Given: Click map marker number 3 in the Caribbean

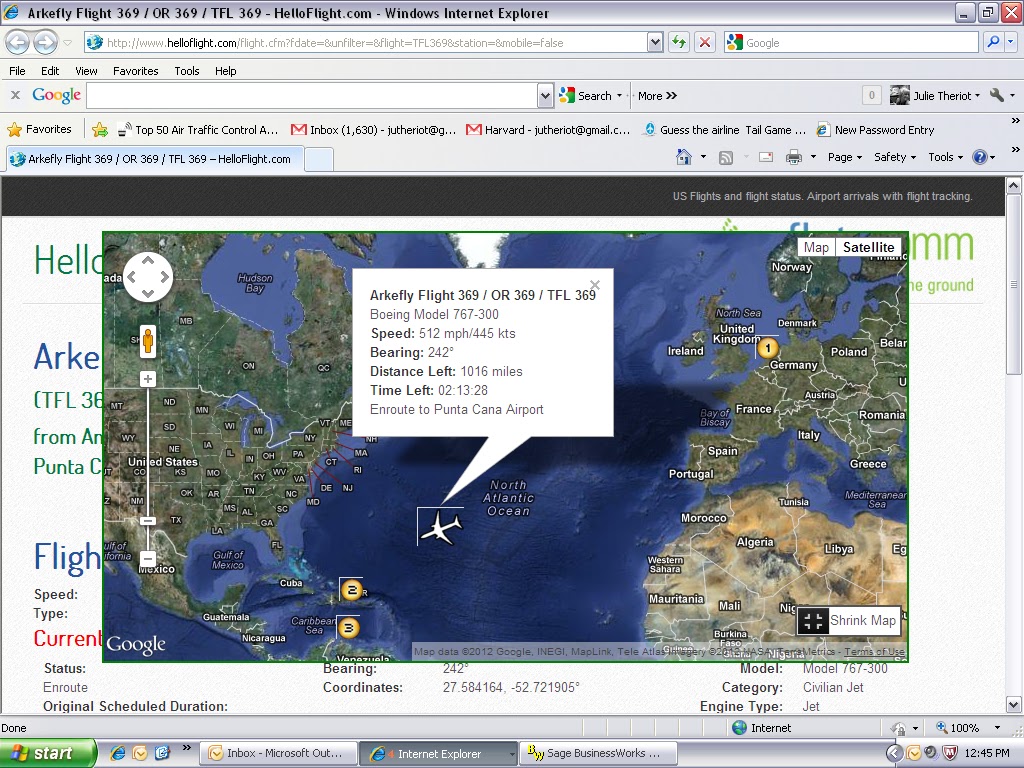Looking at the screenshot, I should tap(348, 628).
